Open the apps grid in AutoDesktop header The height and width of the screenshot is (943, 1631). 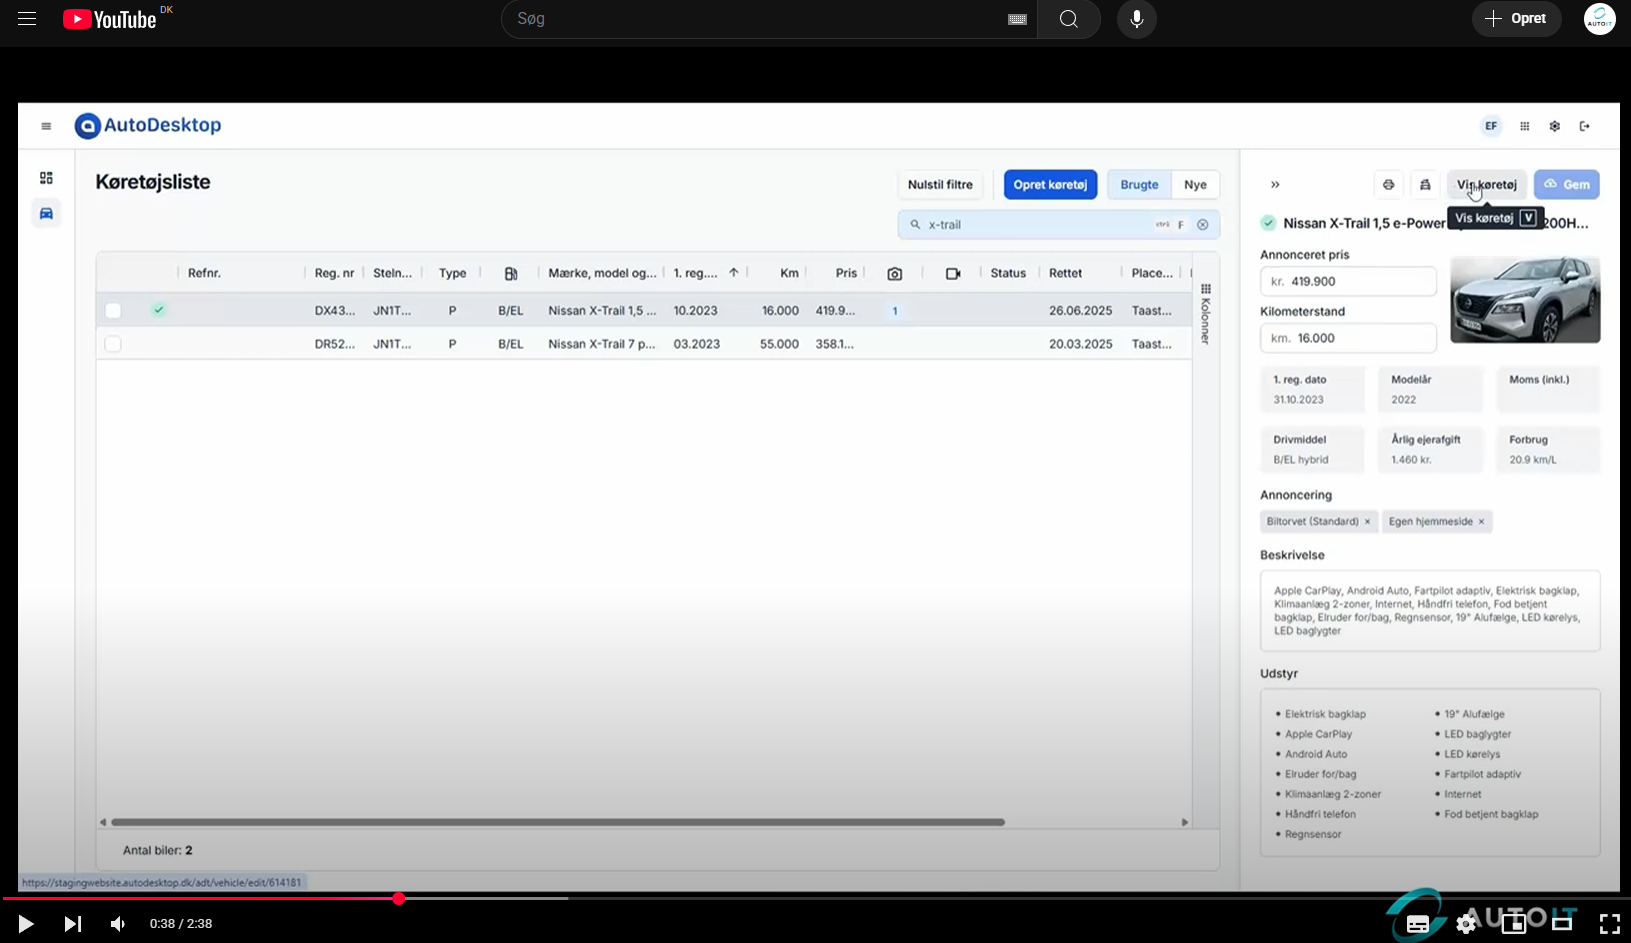click(1525, 126)
